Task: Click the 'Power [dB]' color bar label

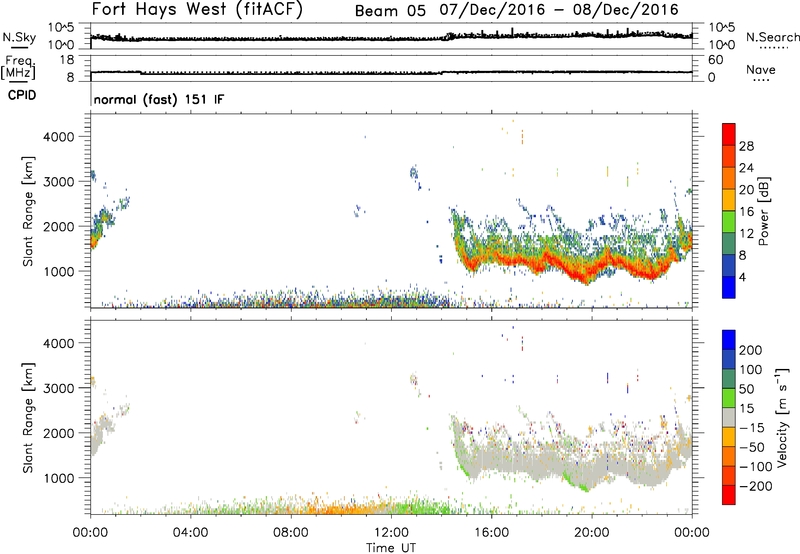Action: (x=764, y=211)
